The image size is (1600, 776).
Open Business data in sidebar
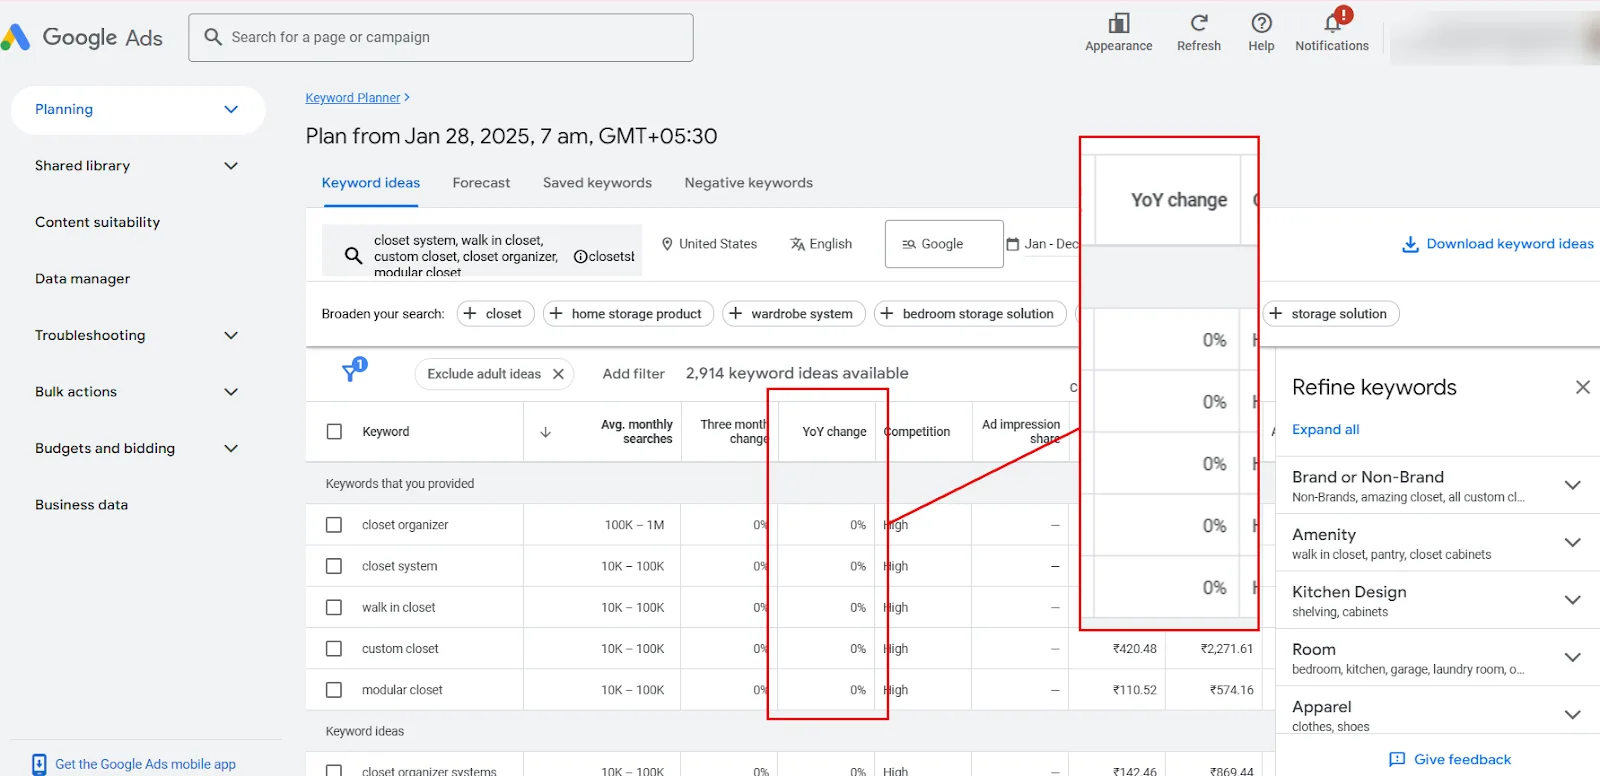tap(81, 505)
